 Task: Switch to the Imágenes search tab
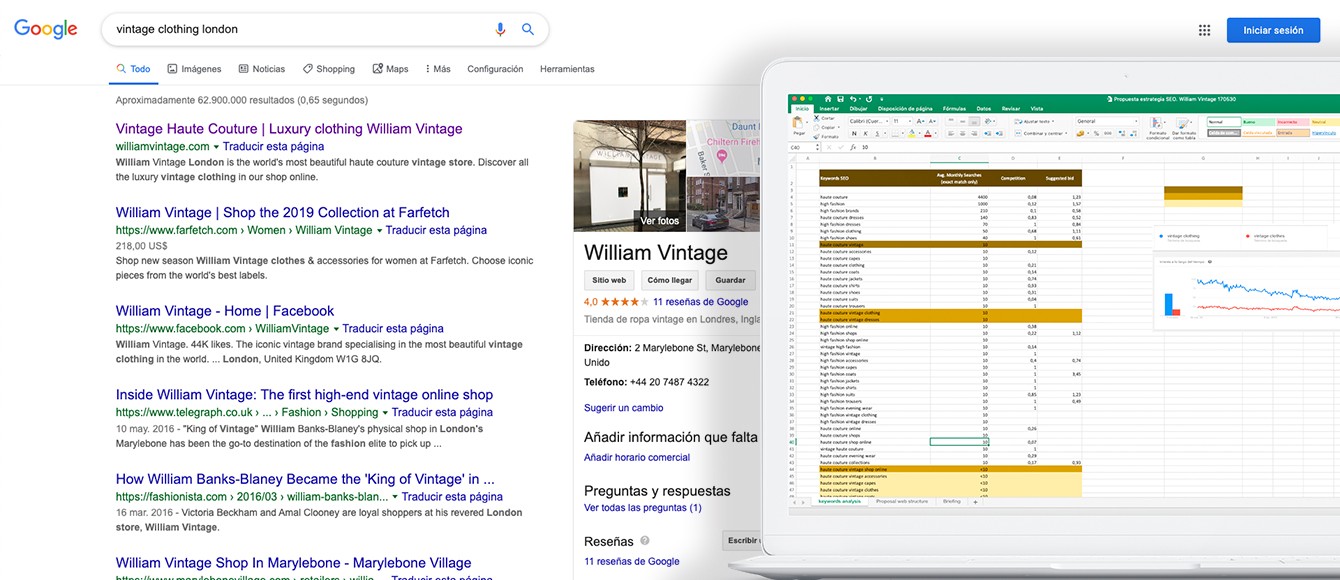tap(194, 69)
